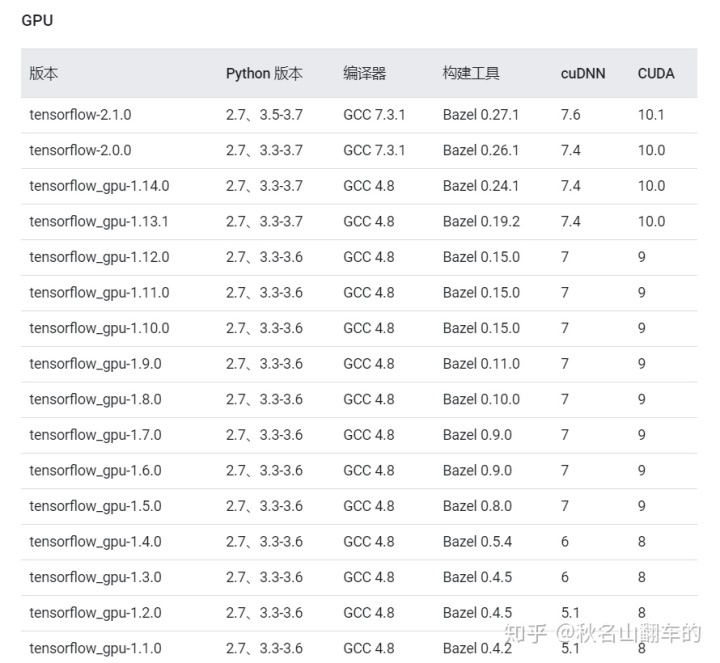Click cuDNN value 7.6

[570, 114]
